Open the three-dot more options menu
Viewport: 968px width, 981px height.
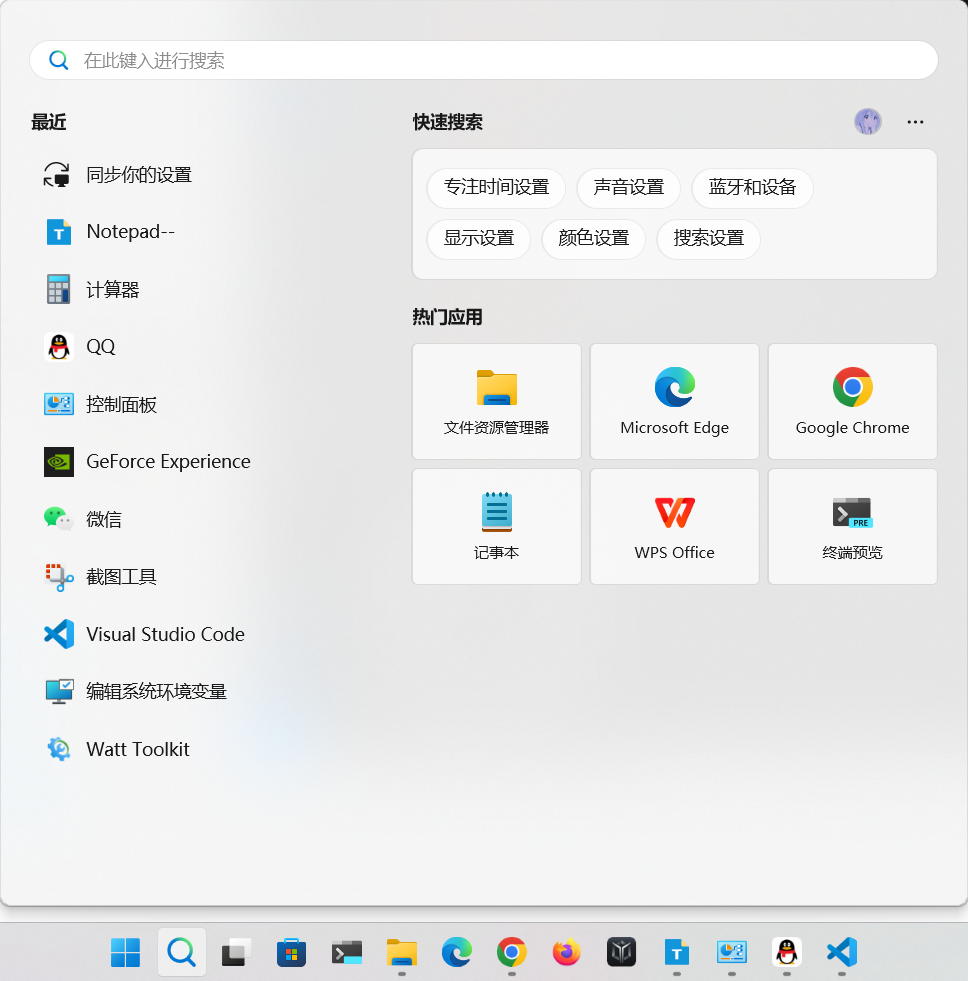click(915, 122)
